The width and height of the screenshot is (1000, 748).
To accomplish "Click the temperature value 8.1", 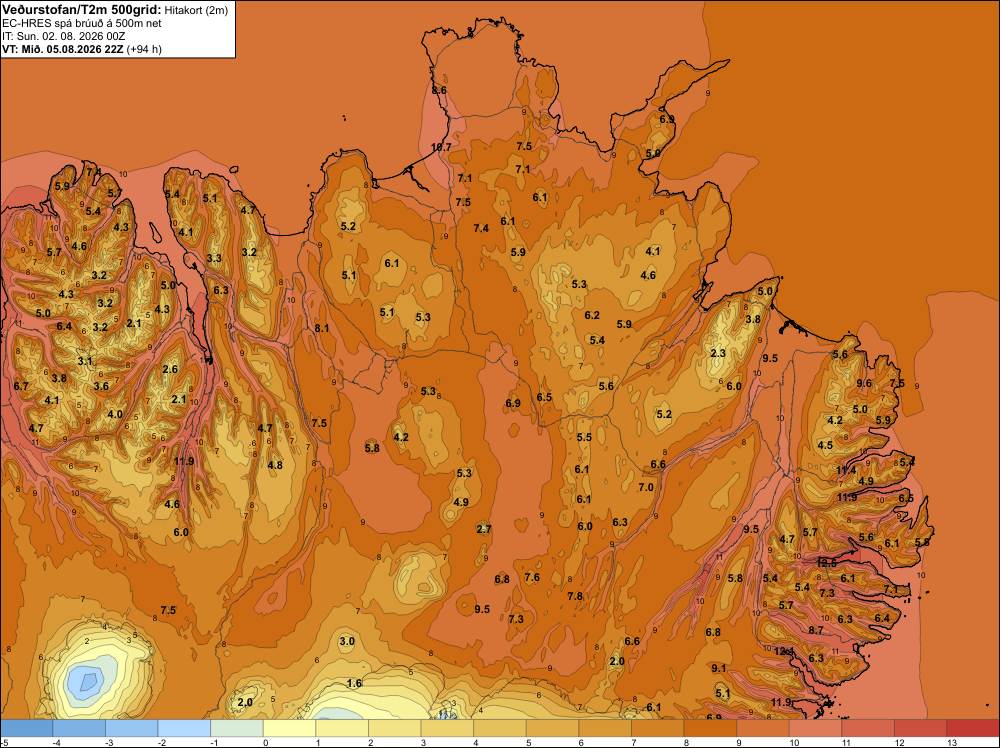I will point(321,328).
